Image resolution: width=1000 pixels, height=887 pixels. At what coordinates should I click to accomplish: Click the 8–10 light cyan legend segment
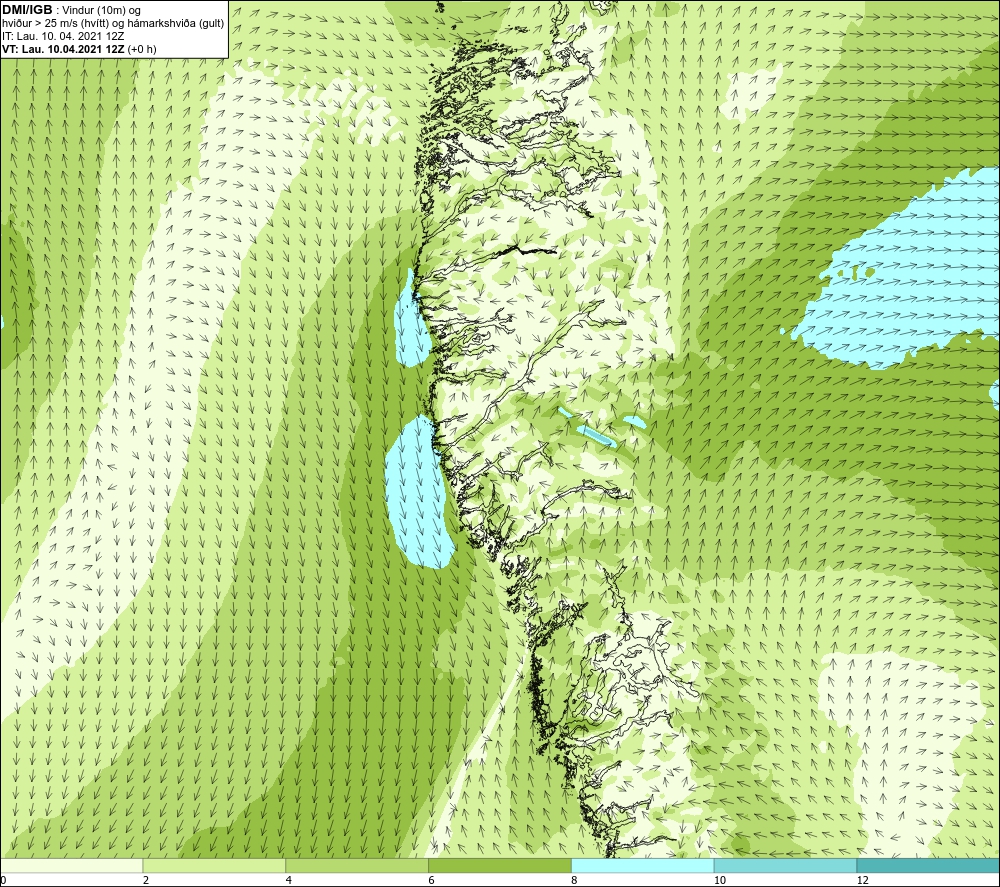click(x=643, y=865)
